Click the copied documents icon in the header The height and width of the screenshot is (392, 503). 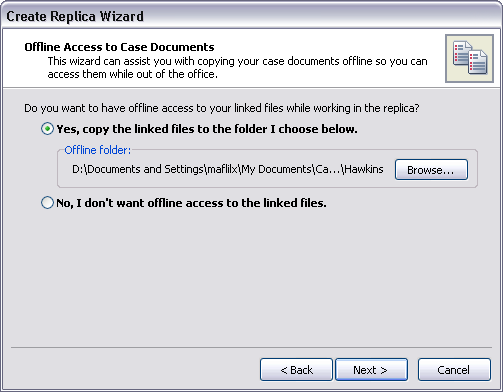click(x=469, y=58)
